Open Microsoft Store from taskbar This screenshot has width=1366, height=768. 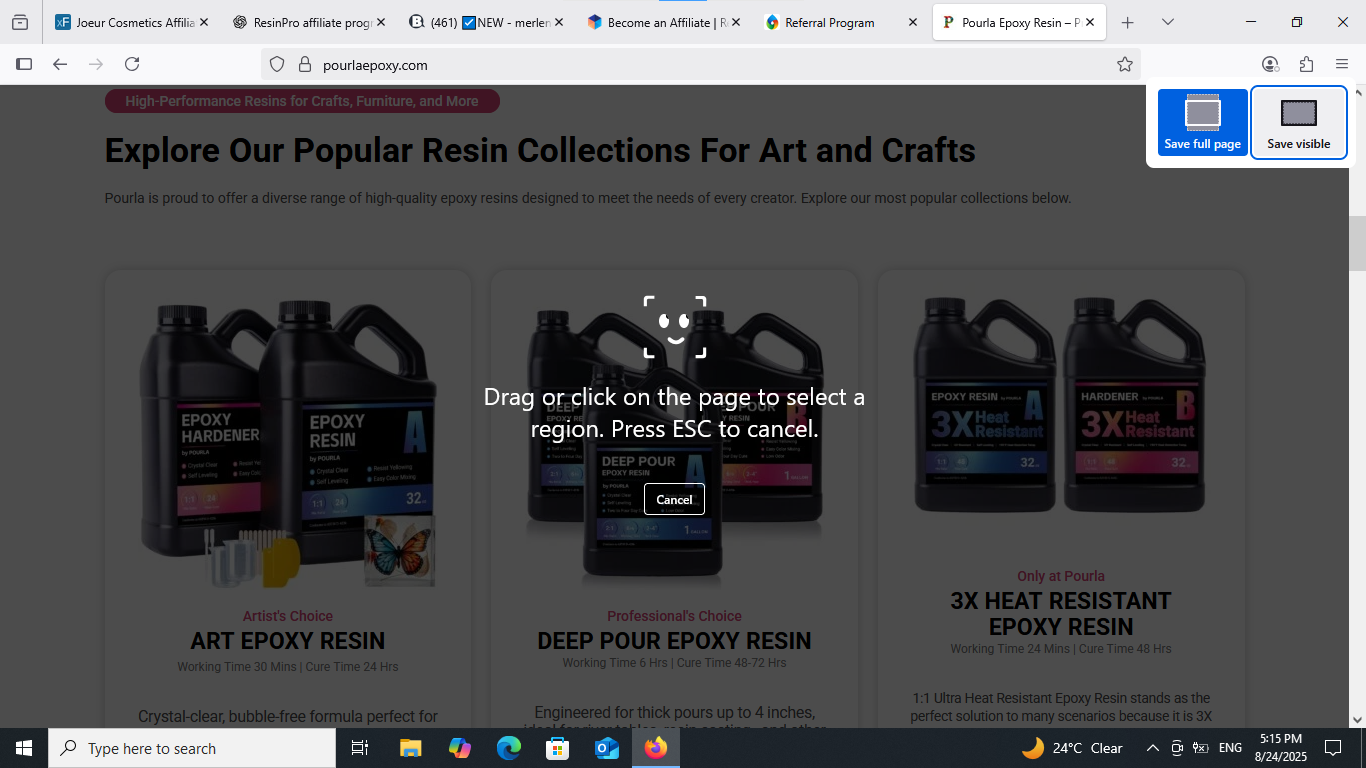click(x=558, y=748)
